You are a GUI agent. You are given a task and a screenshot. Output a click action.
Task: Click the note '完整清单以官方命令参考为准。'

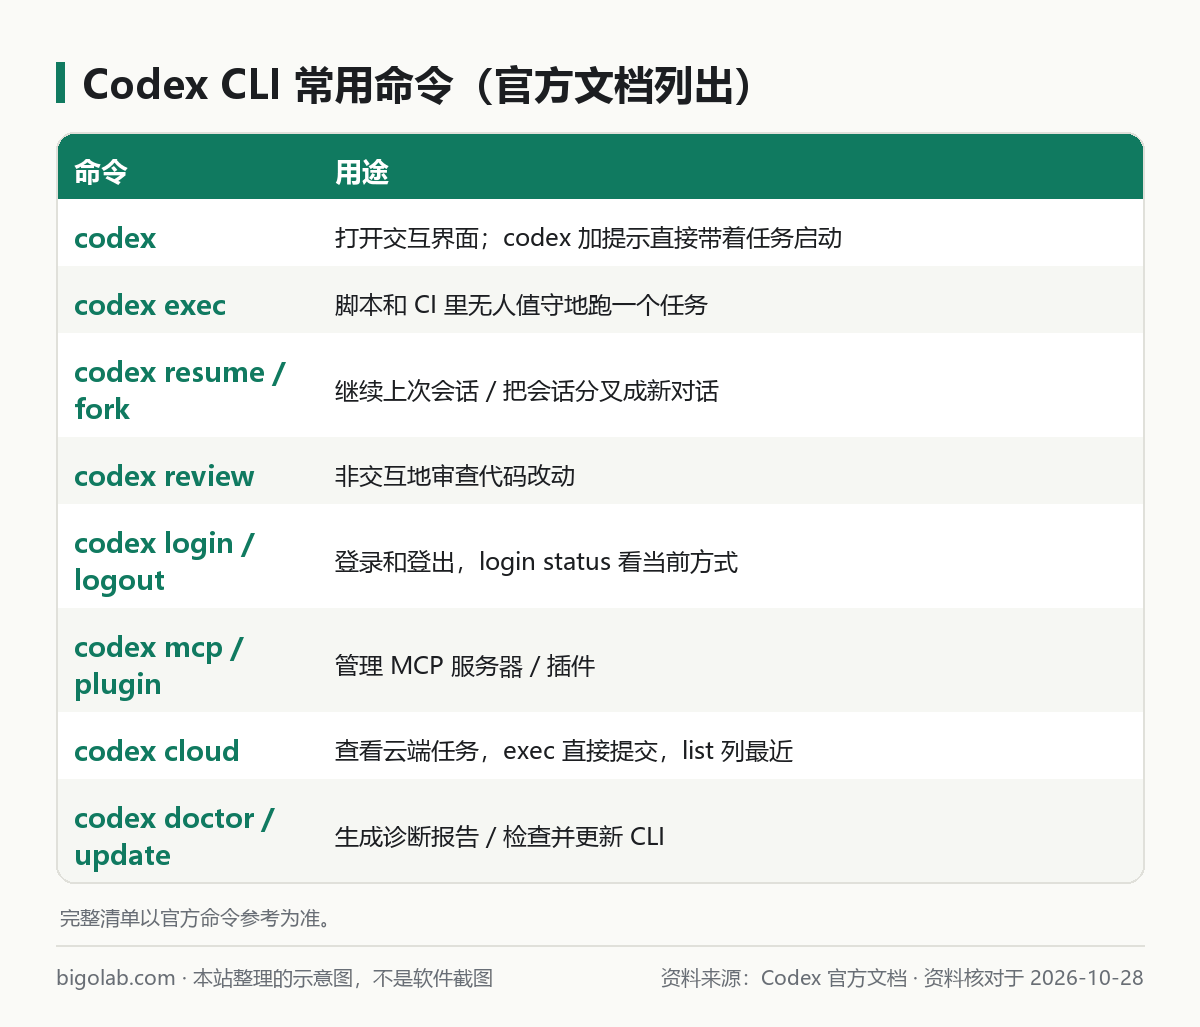pos(195,918)
